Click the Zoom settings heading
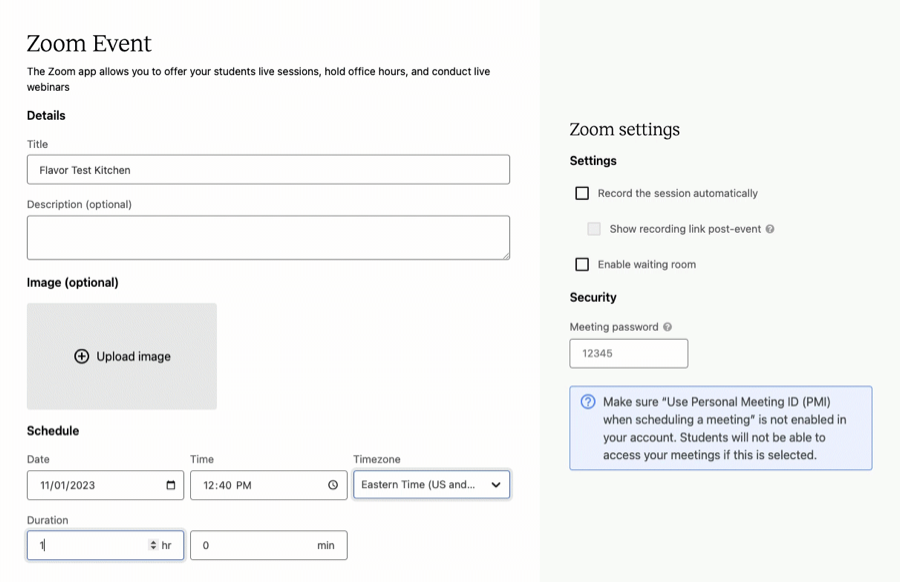The height and width of the screenshot is (582, 900). click(624, 130)
